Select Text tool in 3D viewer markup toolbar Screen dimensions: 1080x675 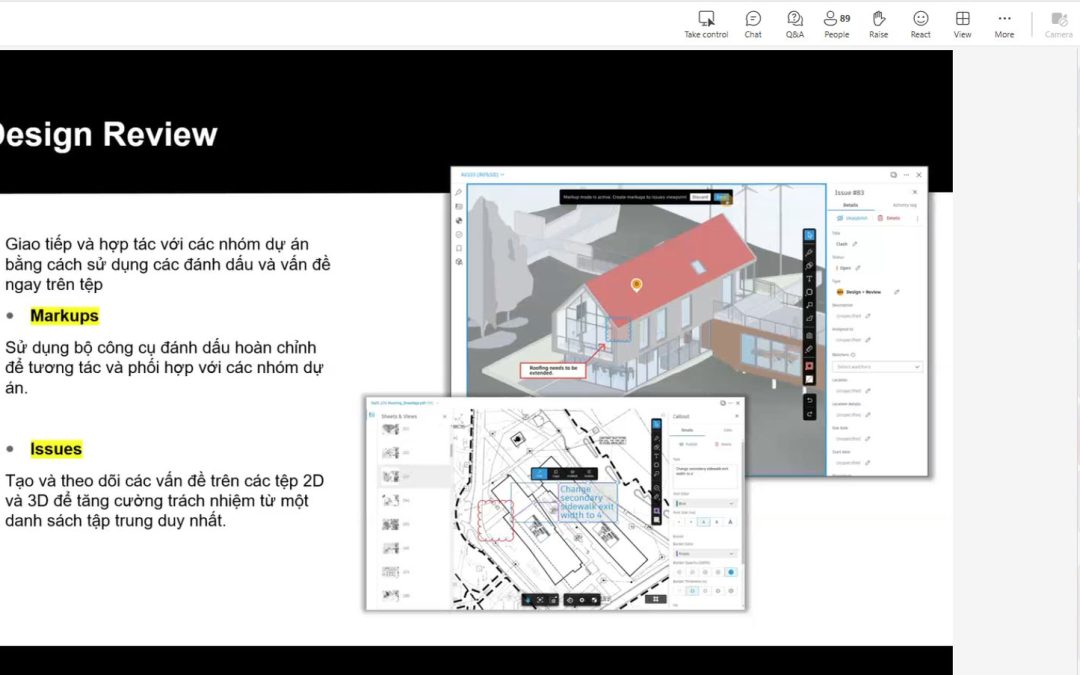point(809,279)
